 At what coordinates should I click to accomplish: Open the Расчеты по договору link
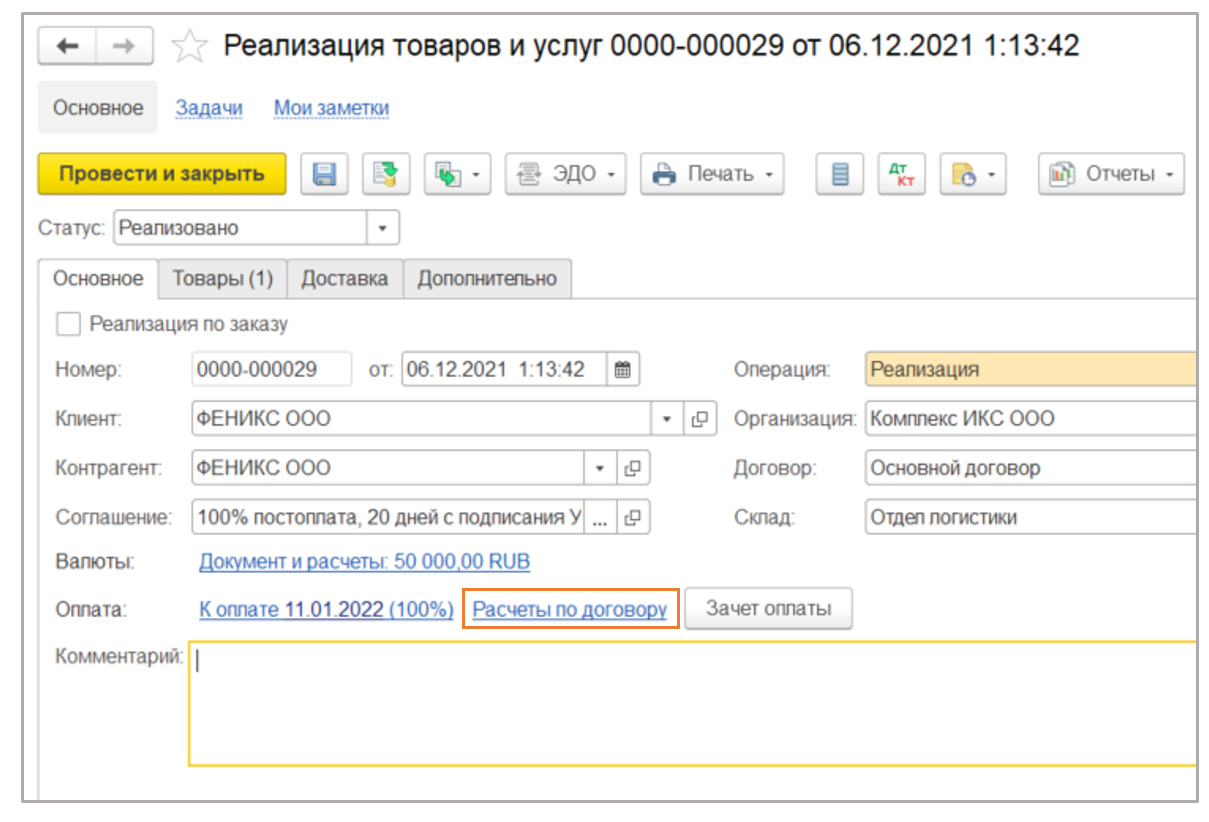click(x=570, y=609)
